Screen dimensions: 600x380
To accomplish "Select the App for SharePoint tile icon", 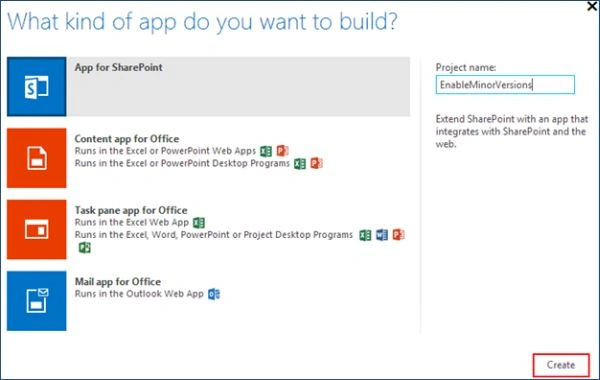I will (x=36, y=86).
